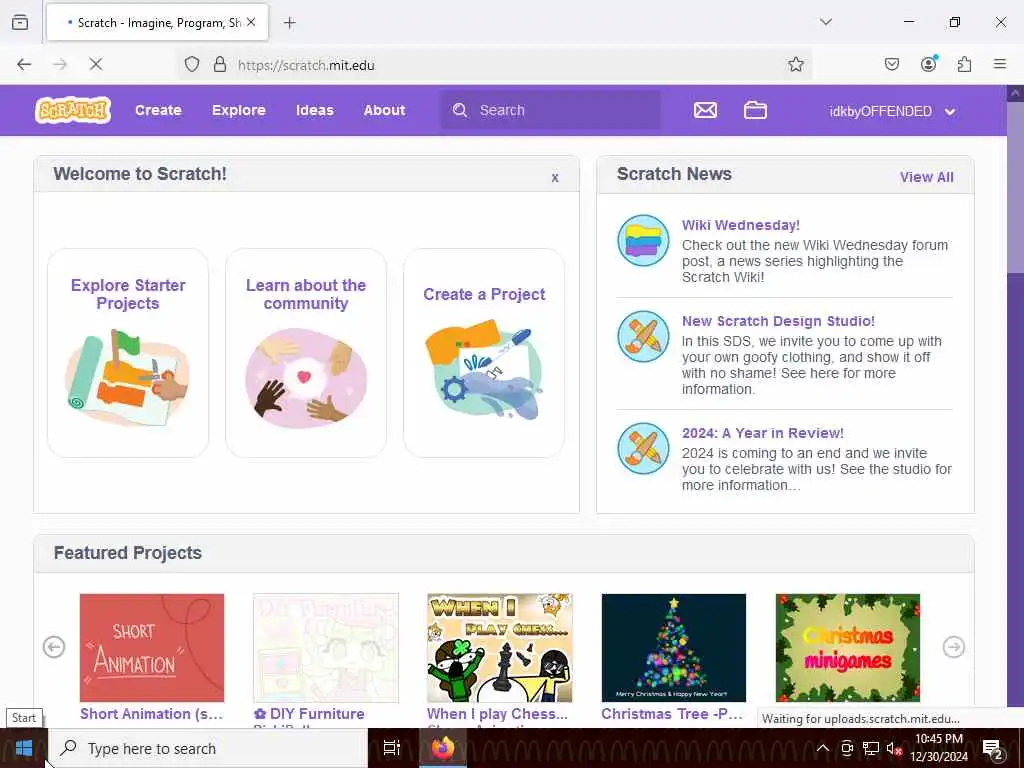Image resolution: width=1024 pixels, height=768 pixels.
Task: Click Windows taskbar search box
Action: coord(208,748)
